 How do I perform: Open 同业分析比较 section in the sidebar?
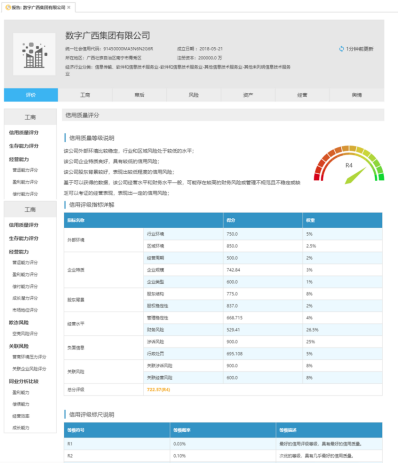click(x=24, y=381)
